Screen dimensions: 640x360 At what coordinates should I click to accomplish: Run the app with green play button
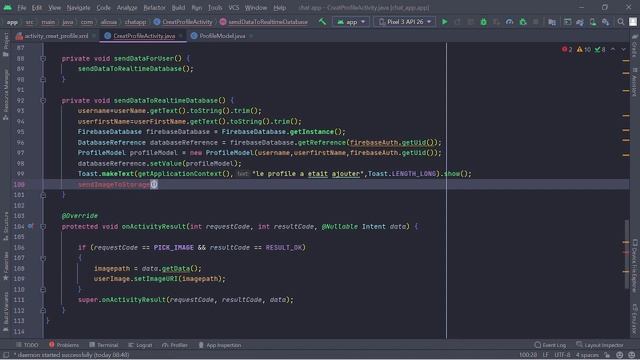click(444, 22)
